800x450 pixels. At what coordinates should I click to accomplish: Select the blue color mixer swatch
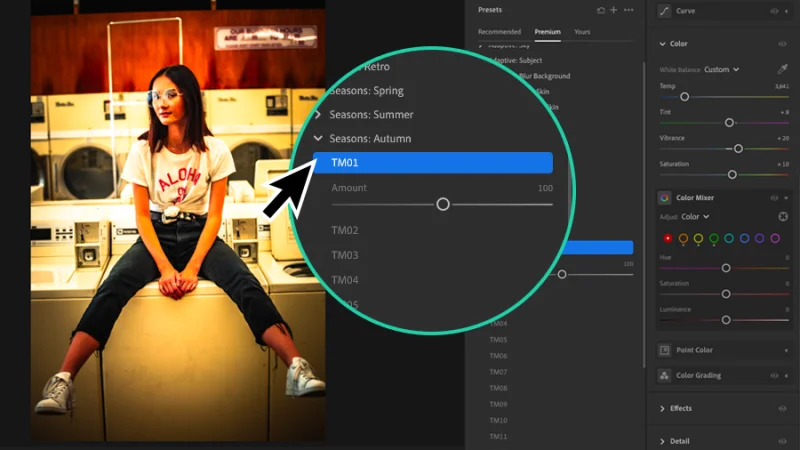coord(744,238)
